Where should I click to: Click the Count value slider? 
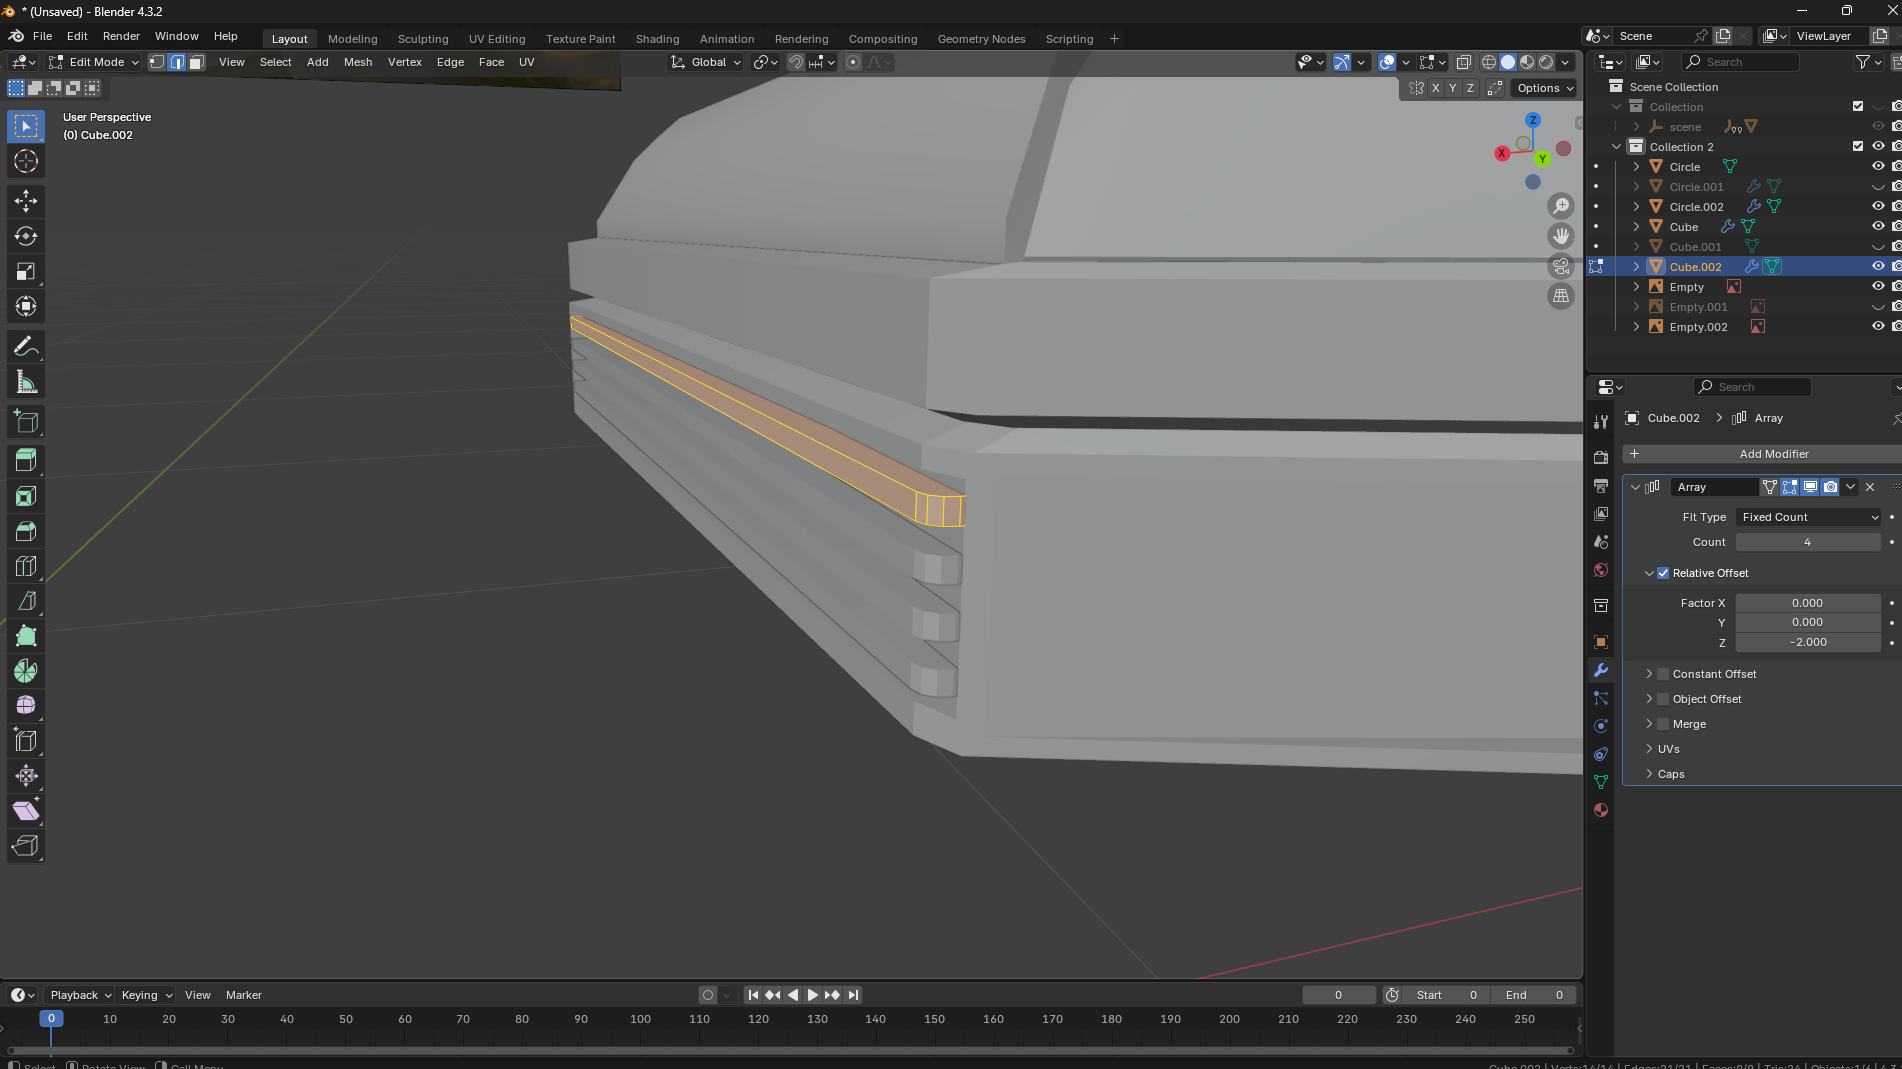point(1808,542)
